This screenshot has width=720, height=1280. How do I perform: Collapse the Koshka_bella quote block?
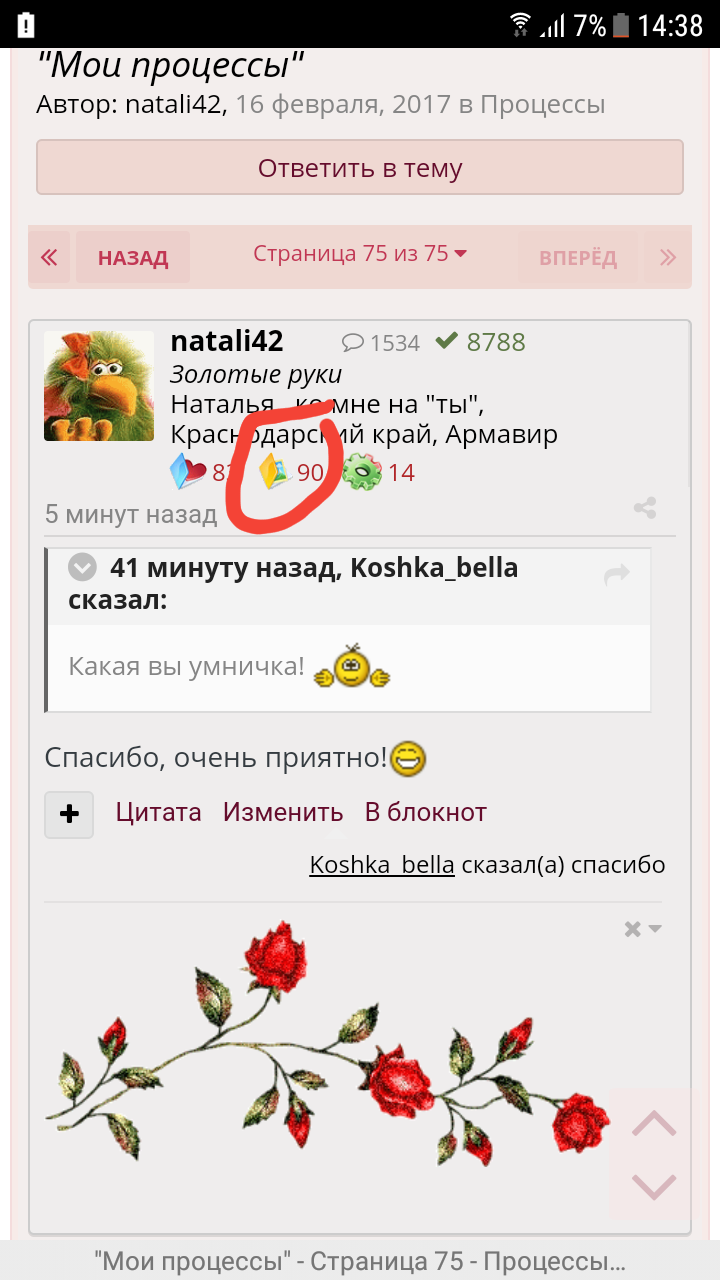pos(82,569)
